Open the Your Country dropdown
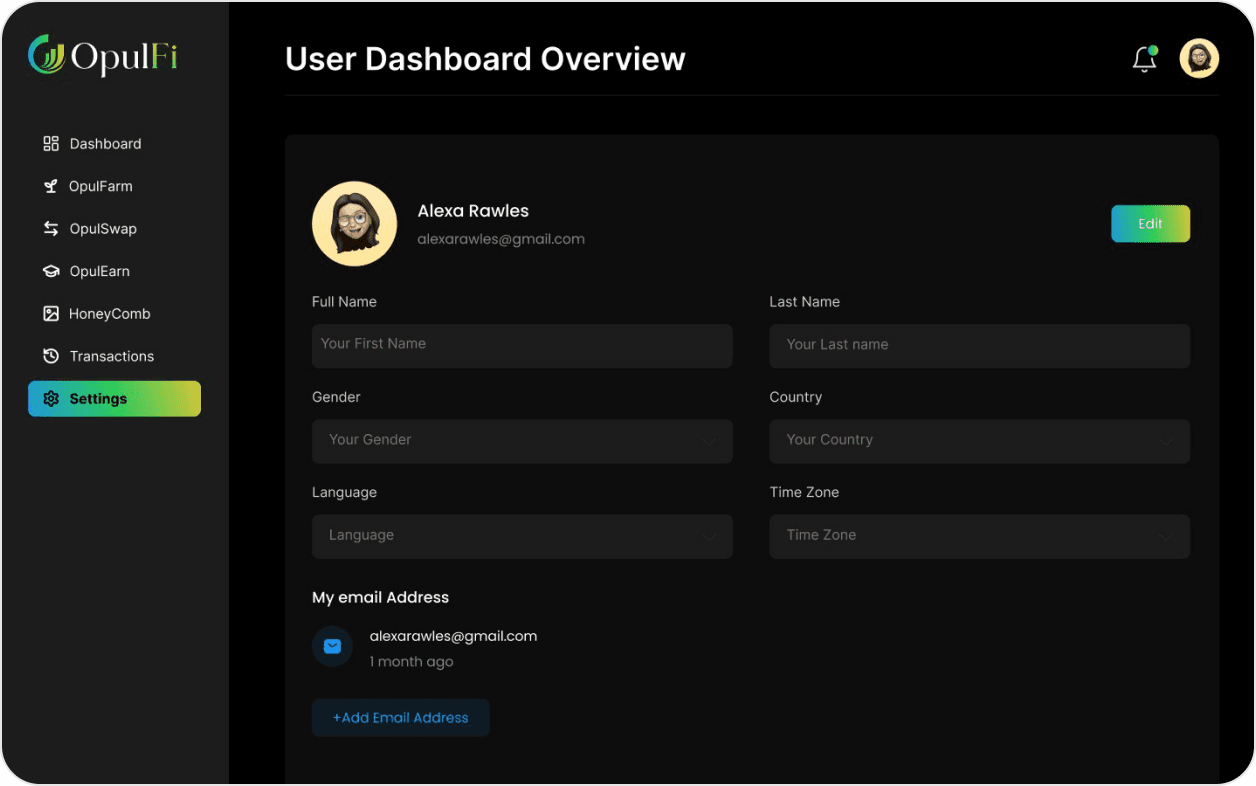 click(979, 441)
